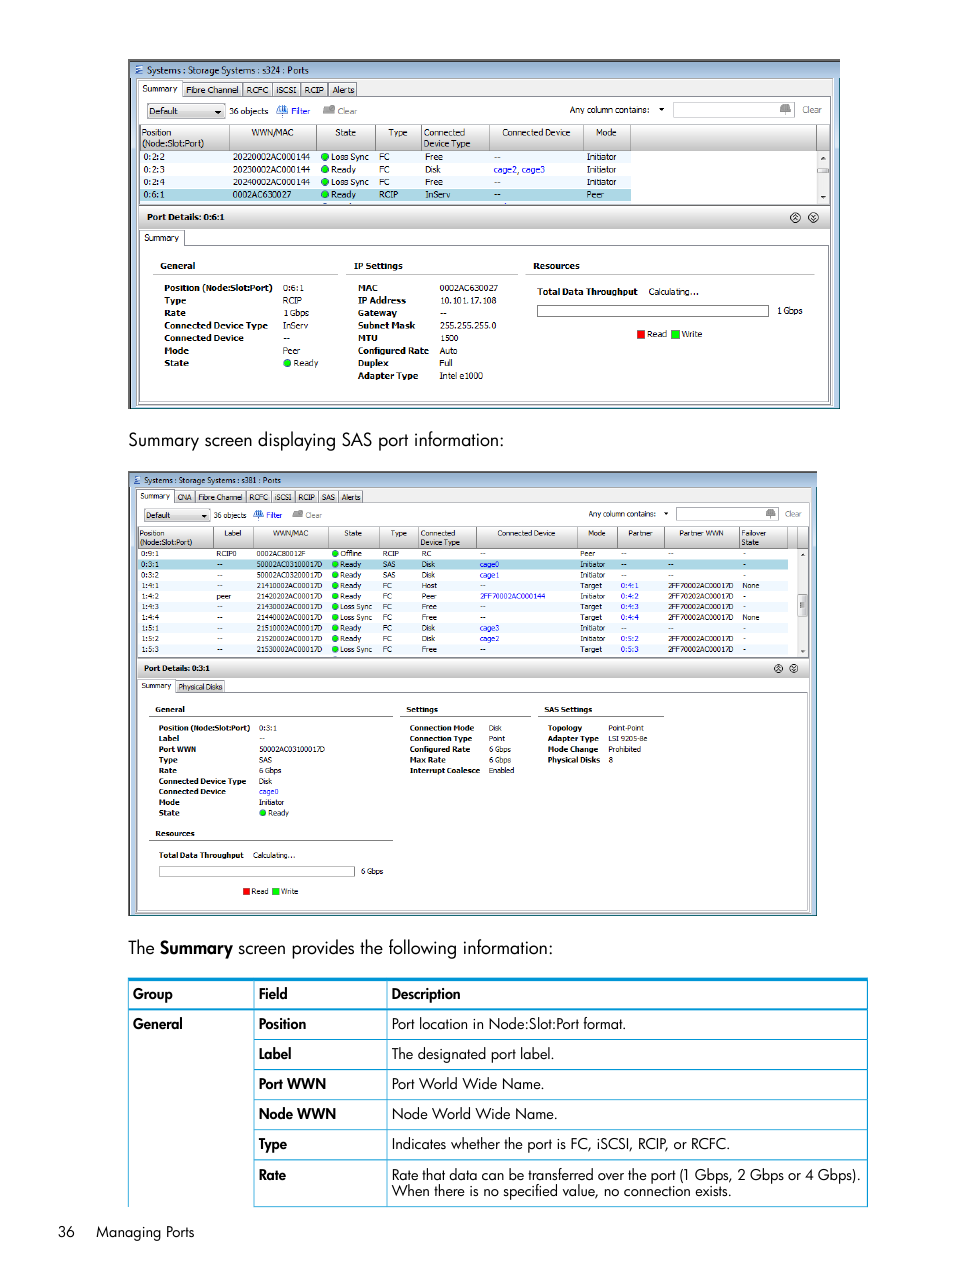Screen dimensions: 954x1271
Task: Select RCIP tab in s381 window
Action: (306, 497)
